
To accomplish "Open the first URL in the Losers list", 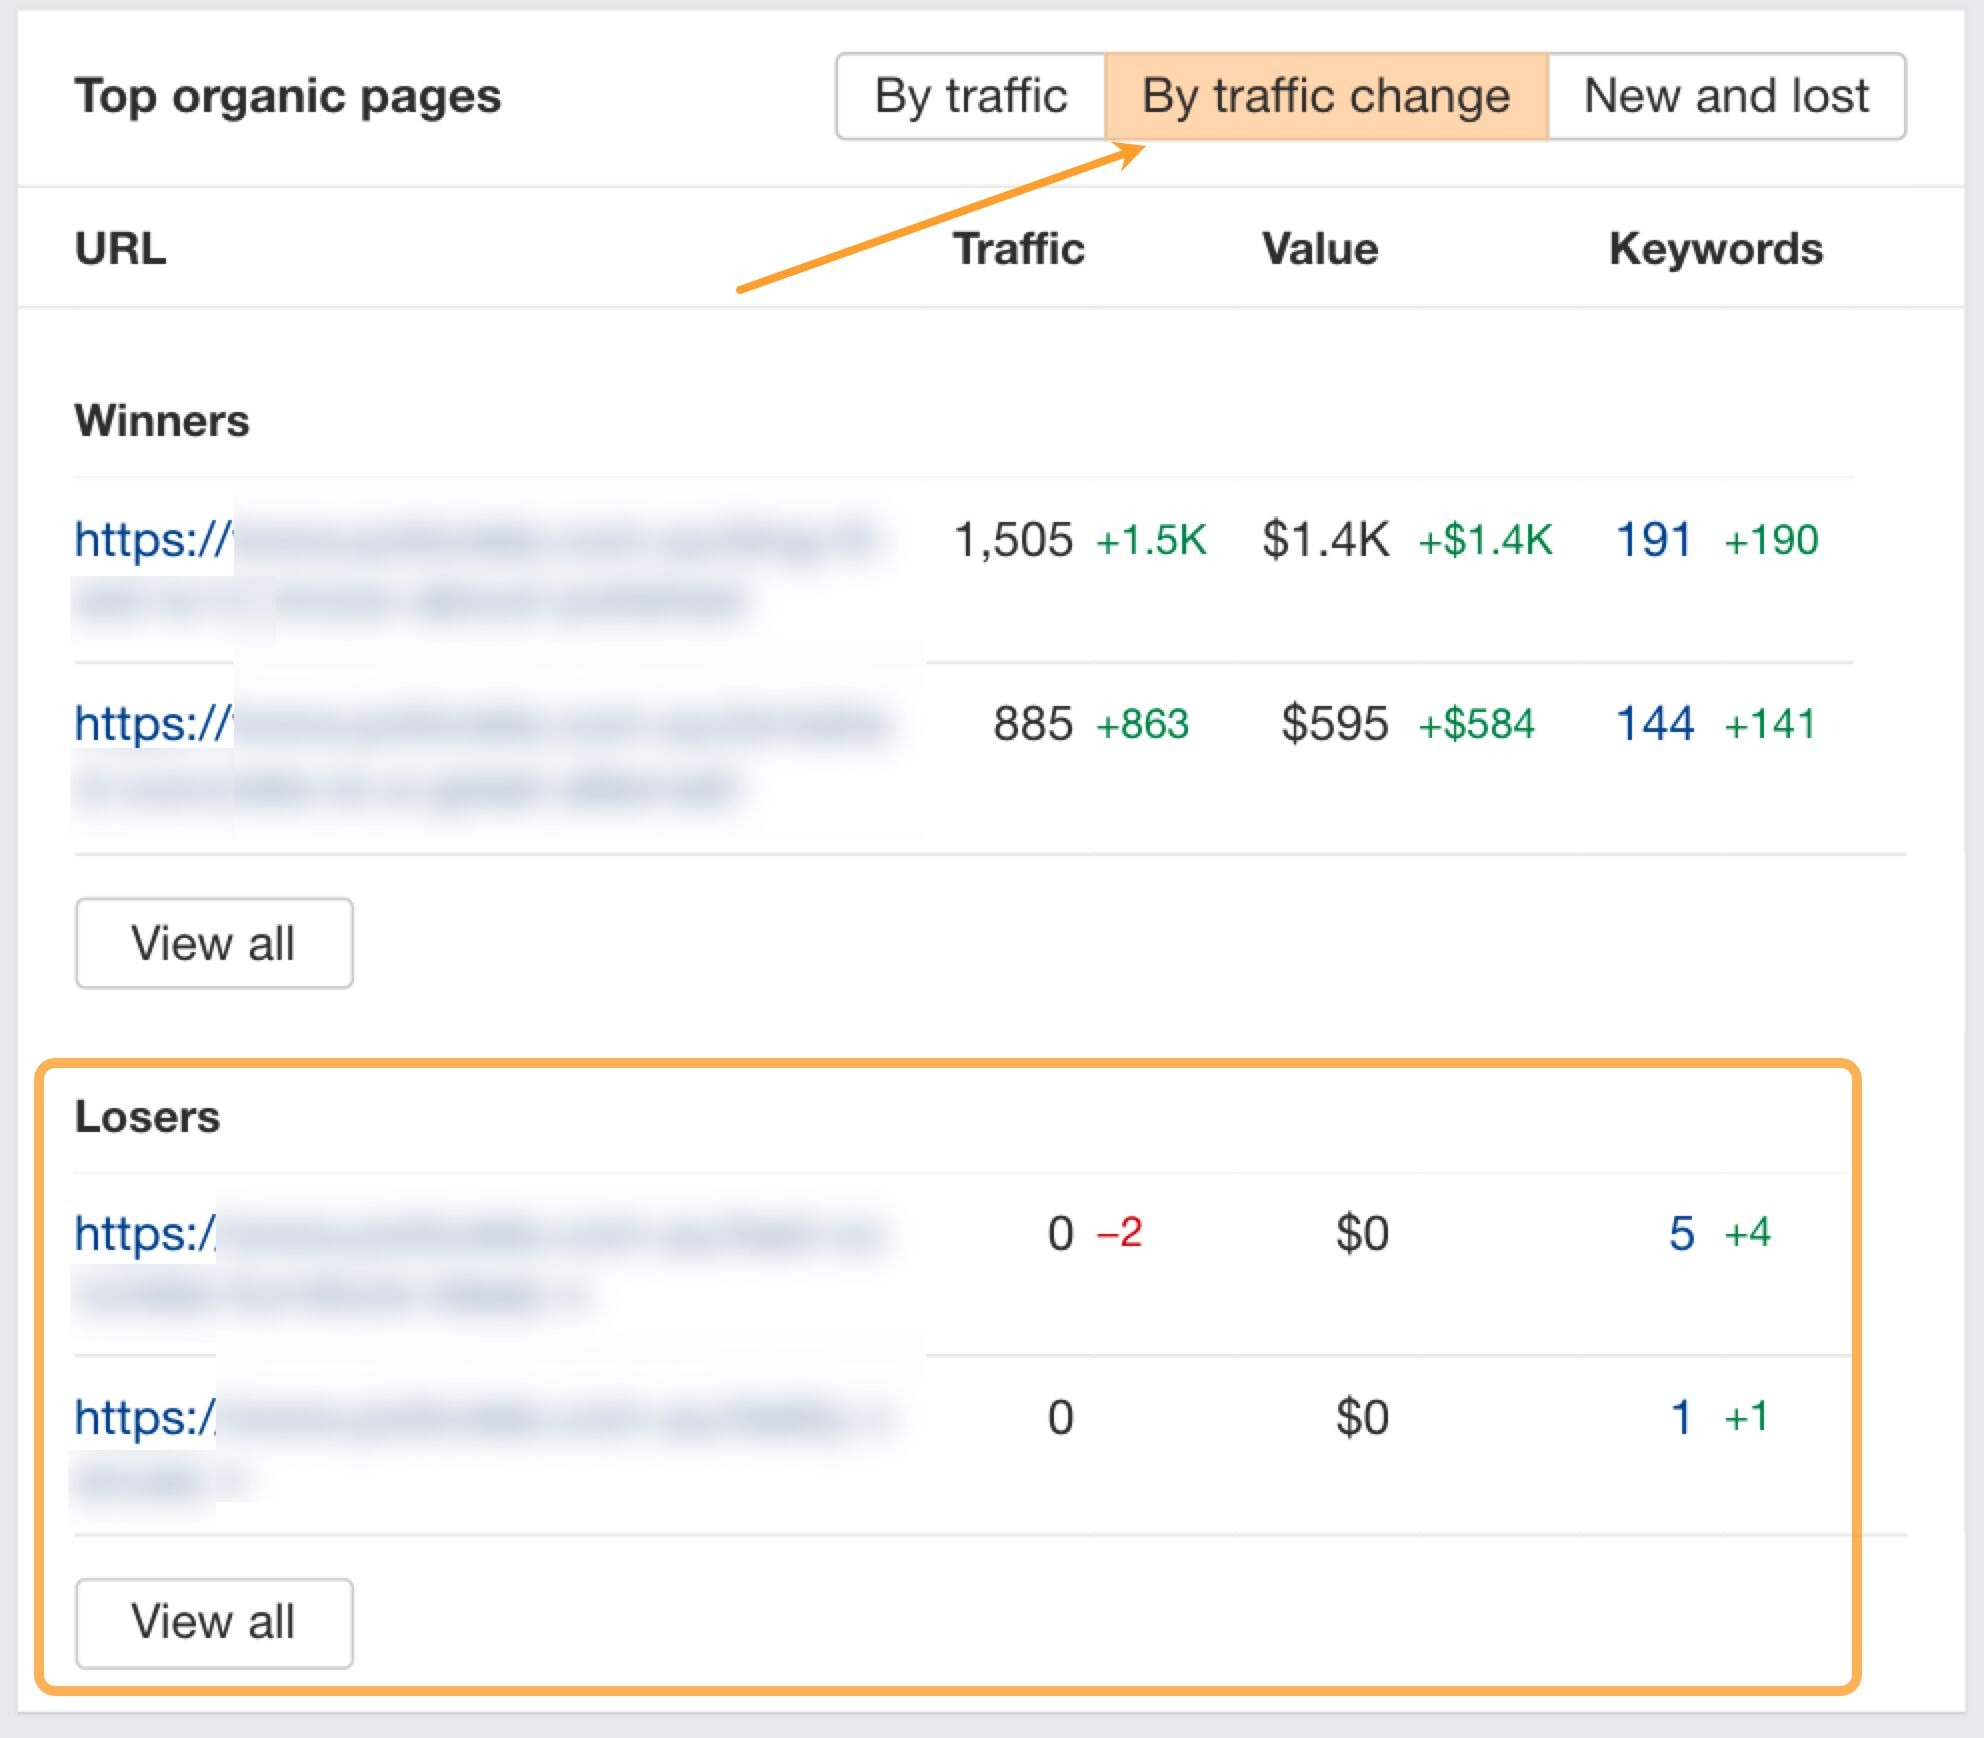I will [x=400, y=1235].
